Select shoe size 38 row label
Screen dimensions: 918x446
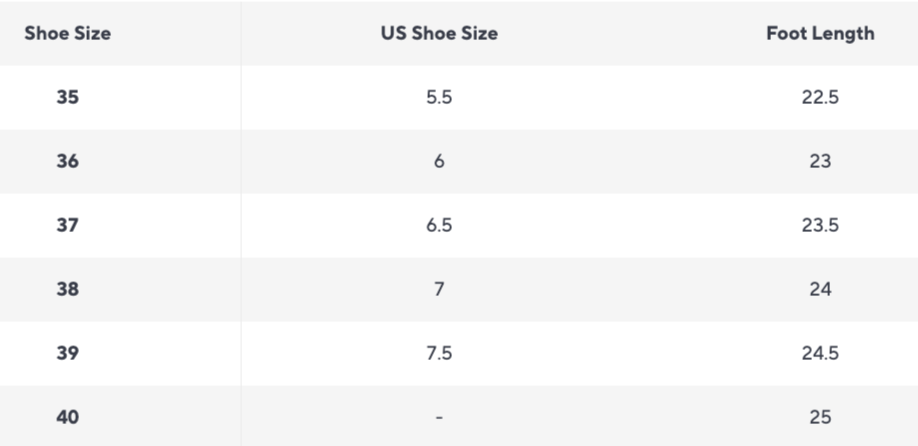pos(68,289)
